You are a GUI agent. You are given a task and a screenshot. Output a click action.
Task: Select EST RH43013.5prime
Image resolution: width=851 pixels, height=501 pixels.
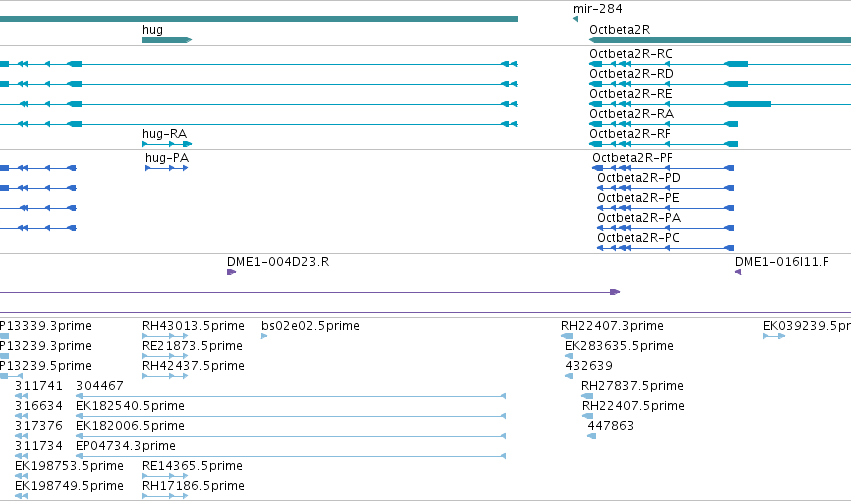193,326
